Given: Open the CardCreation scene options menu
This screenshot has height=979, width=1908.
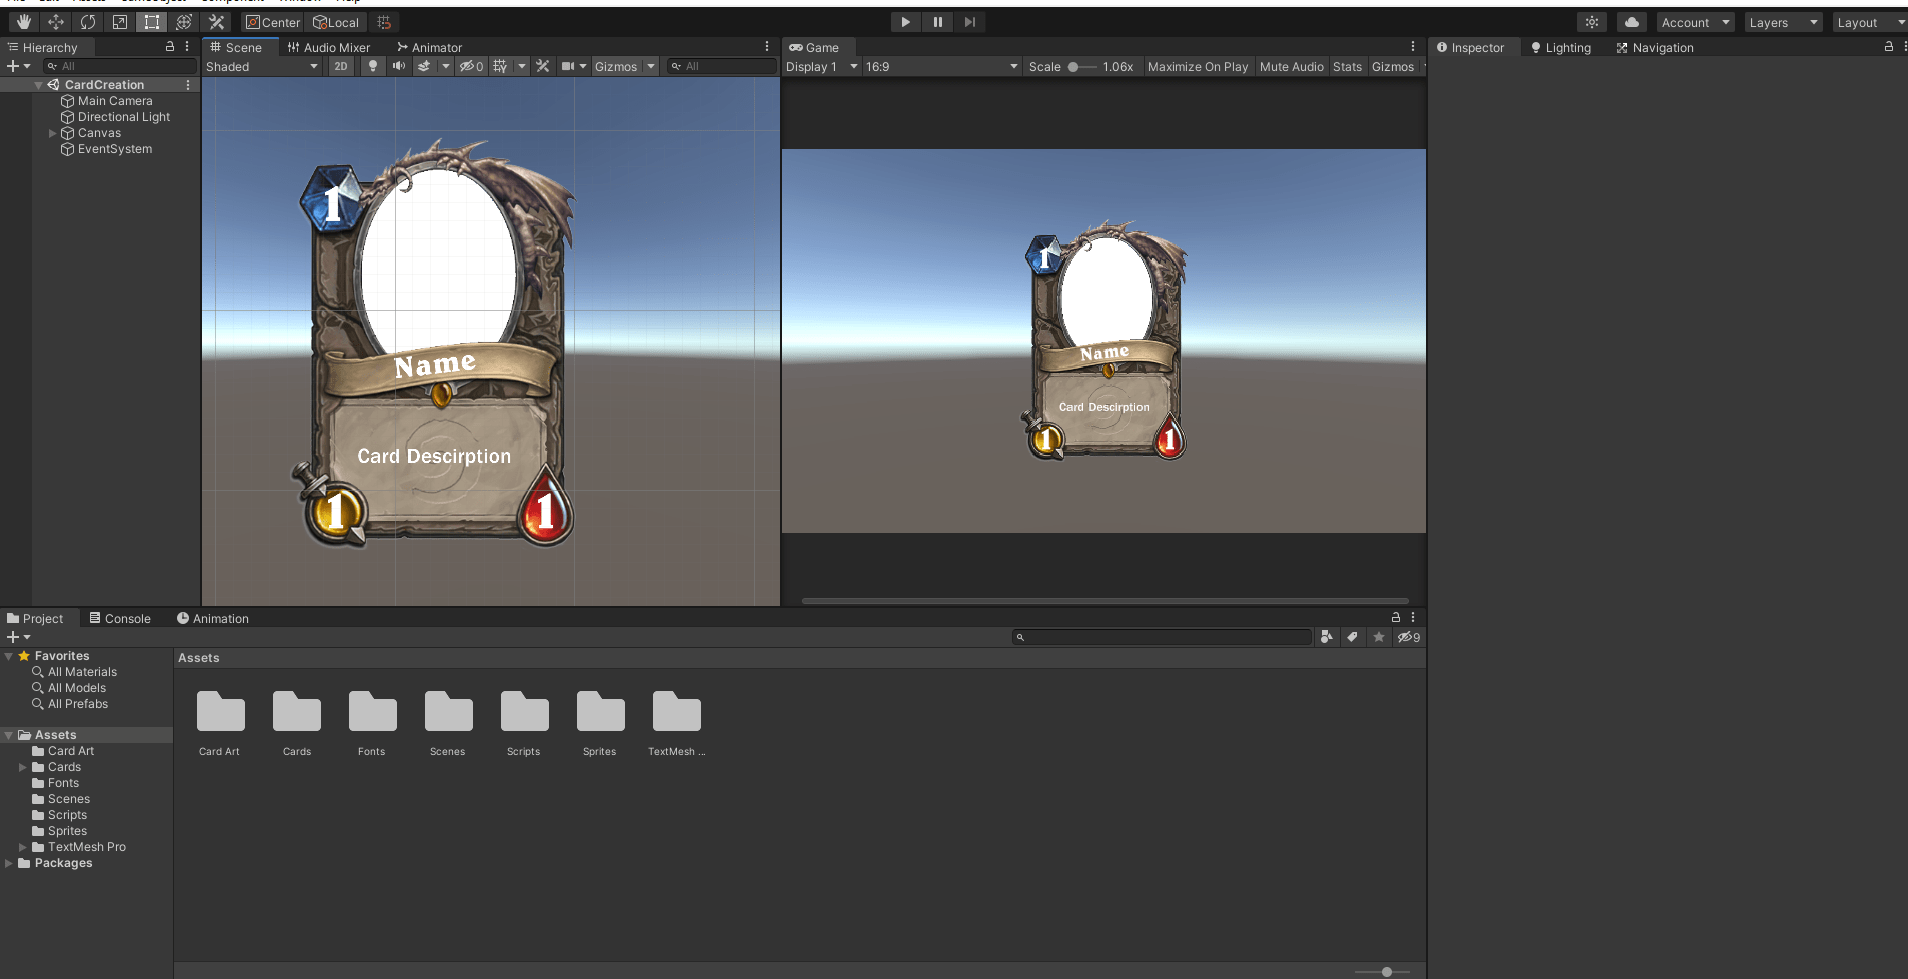Looking at the screenshot, I should pyautogui.click(x=188, y=85).
